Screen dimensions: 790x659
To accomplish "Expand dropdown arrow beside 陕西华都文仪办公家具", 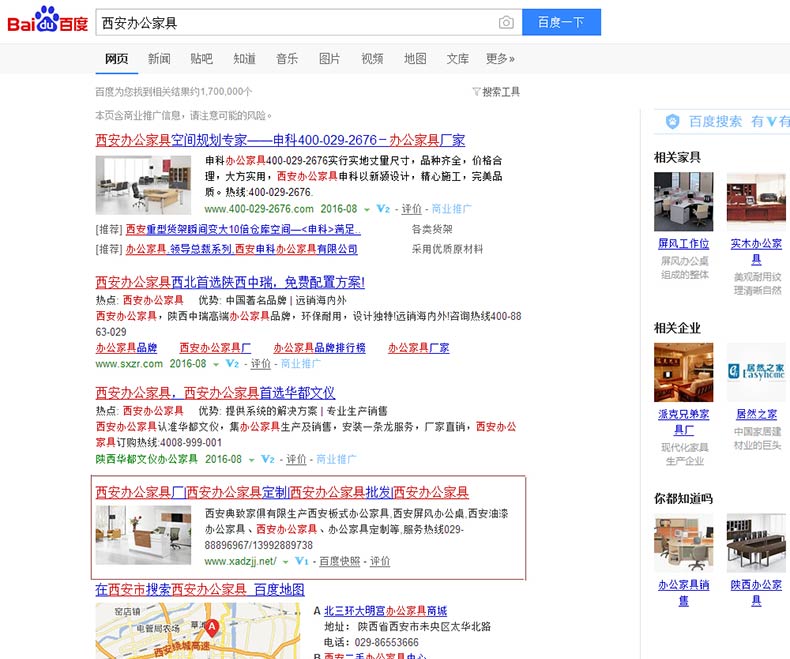I will point(251,460).
